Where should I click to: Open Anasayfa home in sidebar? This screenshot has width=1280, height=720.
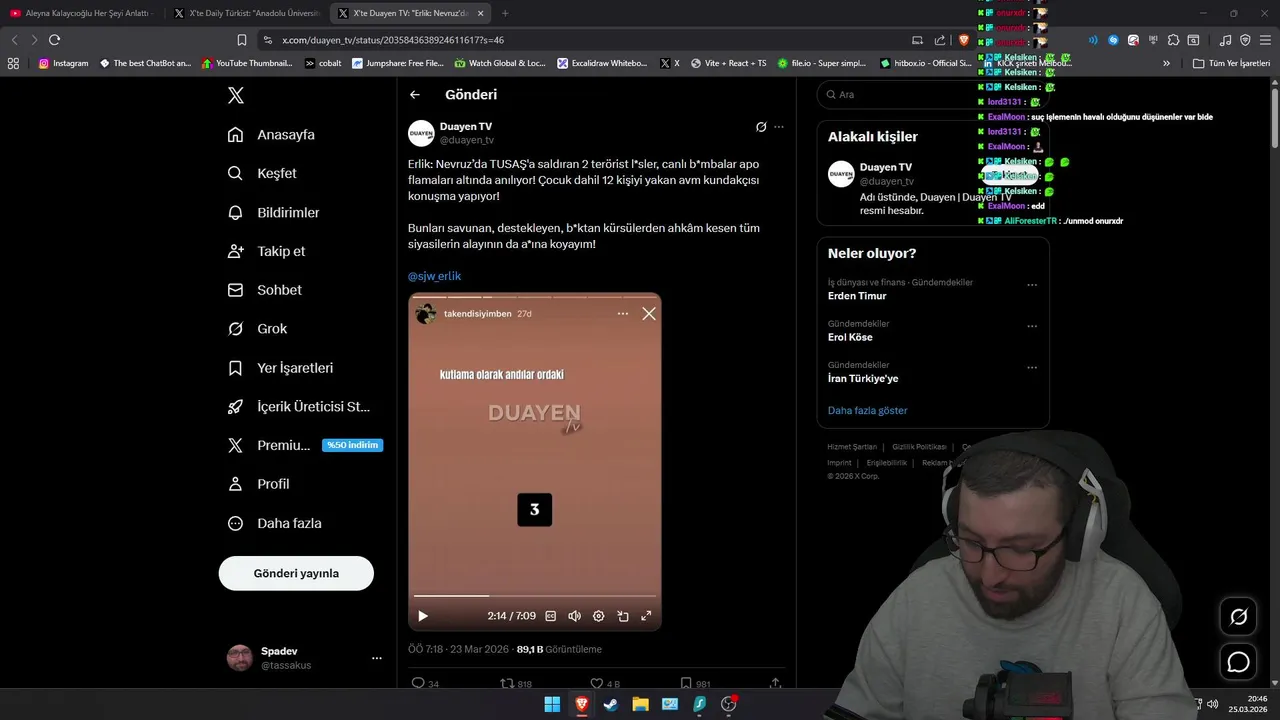271,134
